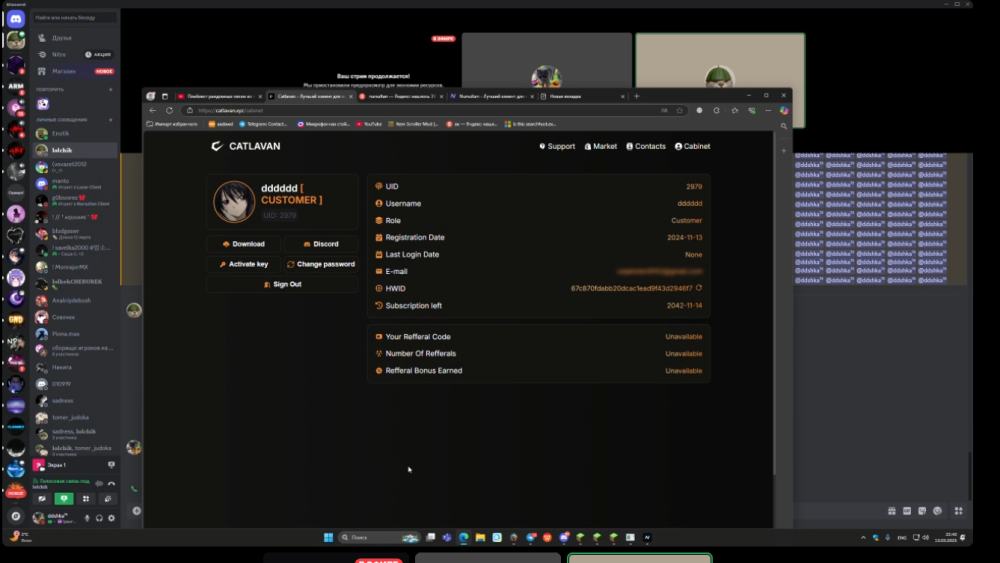
Task: Open direct message with Enotik
Action: [x=75, y=133]
